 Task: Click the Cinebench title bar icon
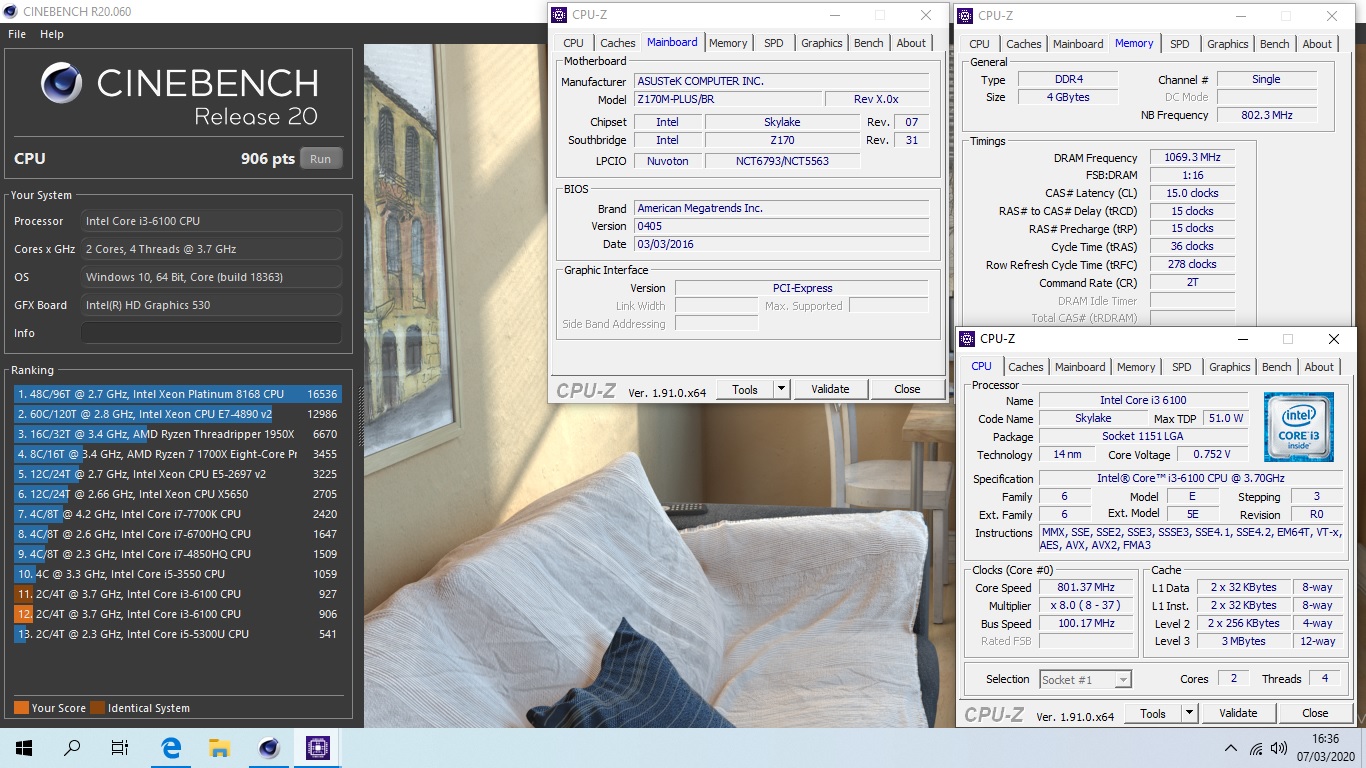coord(11,12)
